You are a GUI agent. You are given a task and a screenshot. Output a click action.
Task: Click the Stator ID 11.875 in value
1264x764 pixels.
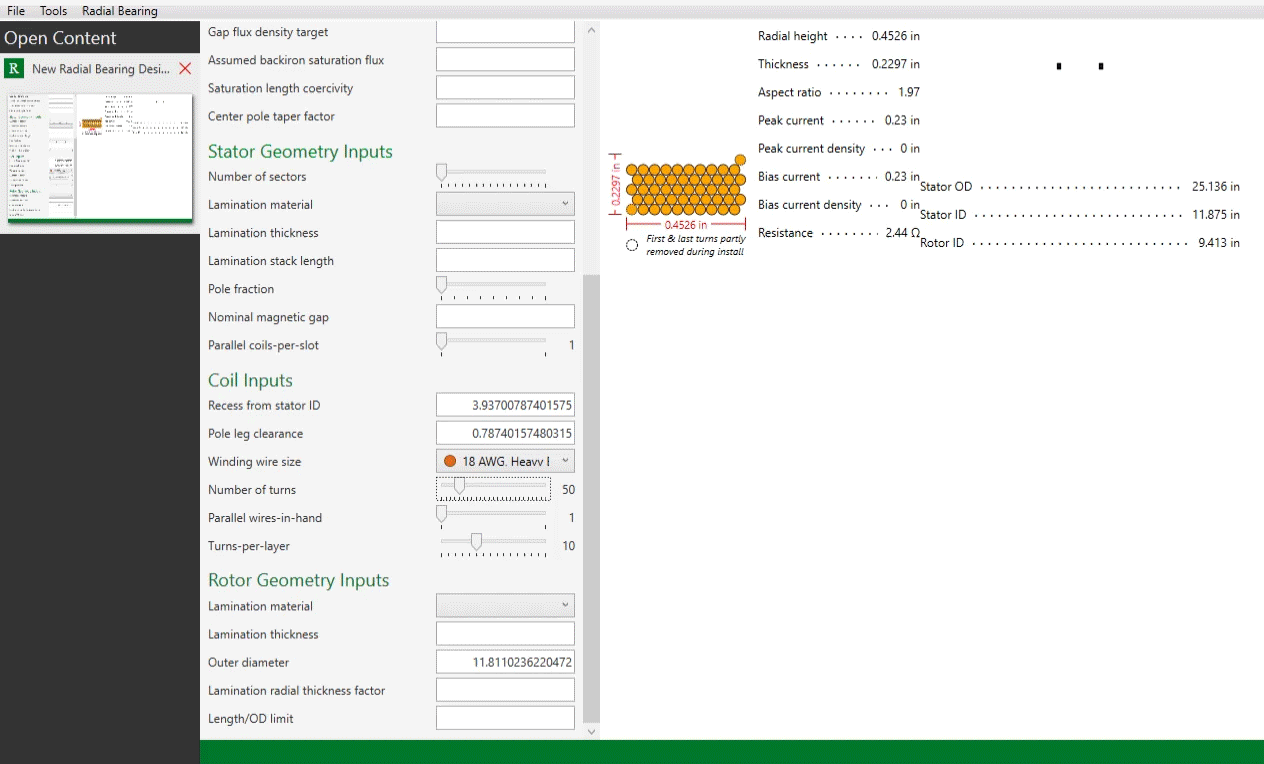click(x=1216, y=214)
